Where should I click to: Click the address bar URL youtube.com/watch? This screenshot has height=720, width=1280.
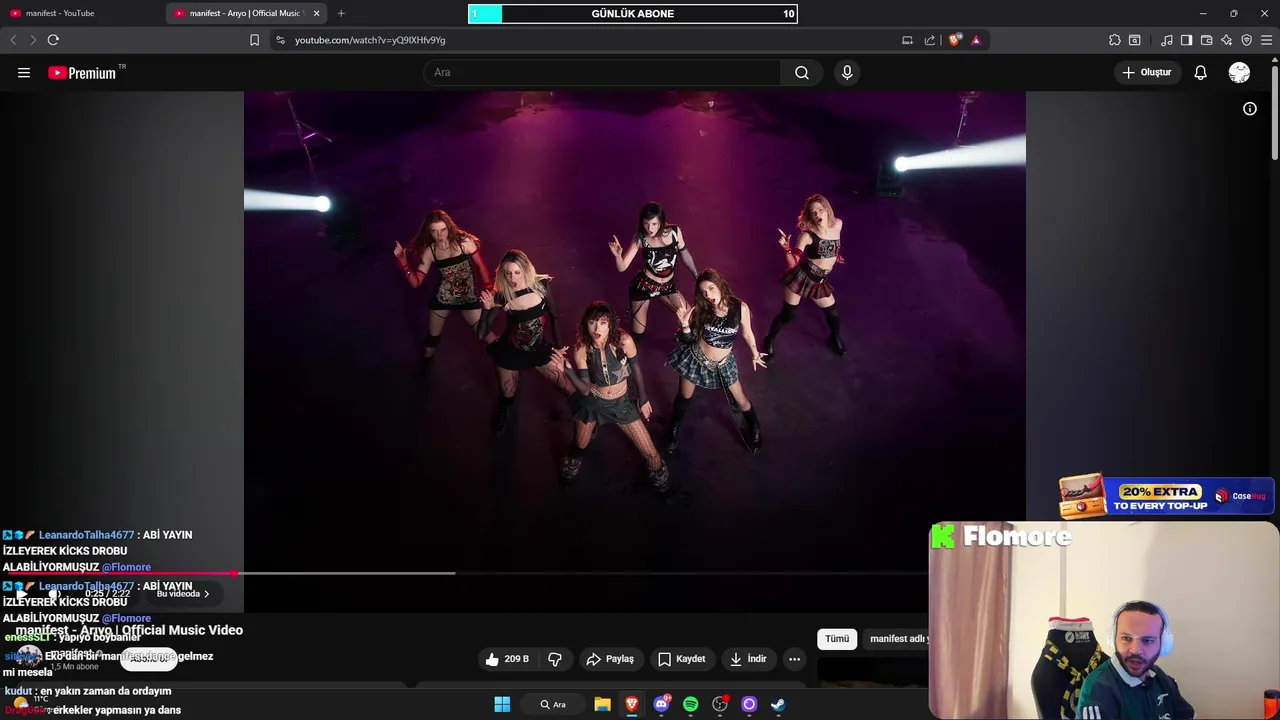pyautogui.click(x=370, y=40)
